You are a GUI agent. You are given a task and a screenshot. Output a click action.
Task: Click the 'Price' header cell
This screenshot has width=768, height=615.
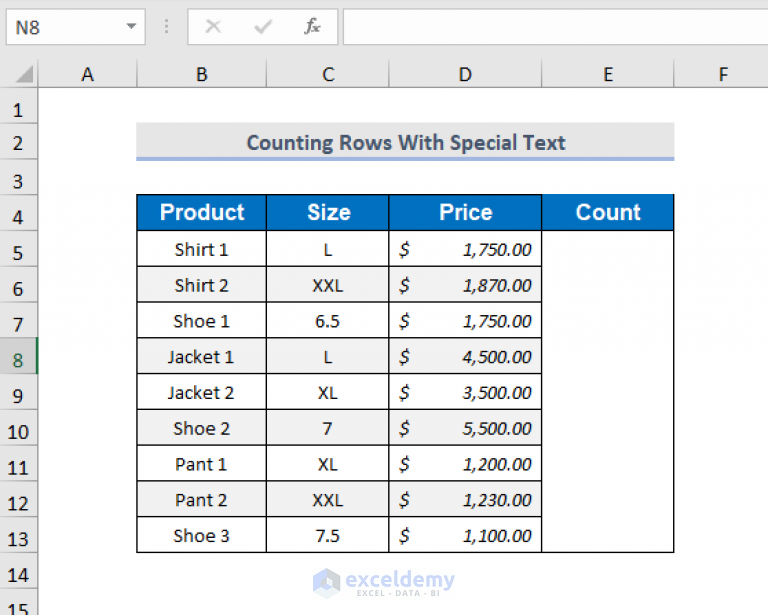(465, 213)
